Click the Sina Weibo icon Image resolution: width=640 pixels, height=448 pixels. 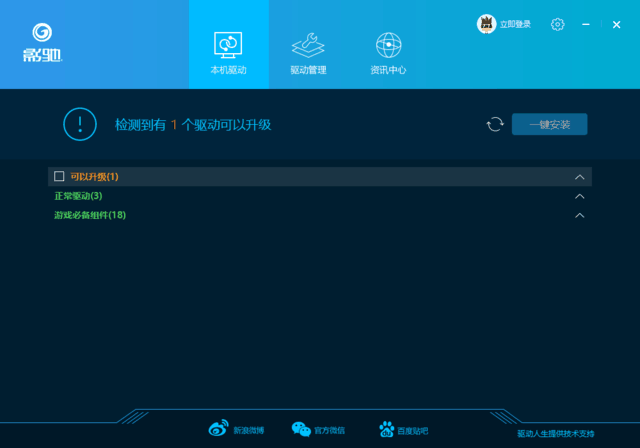point(218,428)
